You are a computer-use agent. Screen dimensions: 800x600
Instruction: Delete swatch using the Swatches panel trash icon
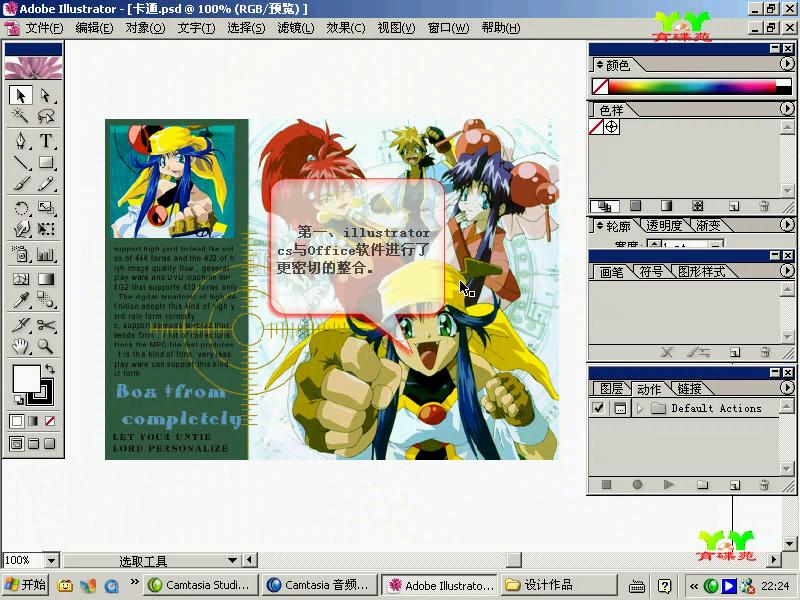[764, 206]
